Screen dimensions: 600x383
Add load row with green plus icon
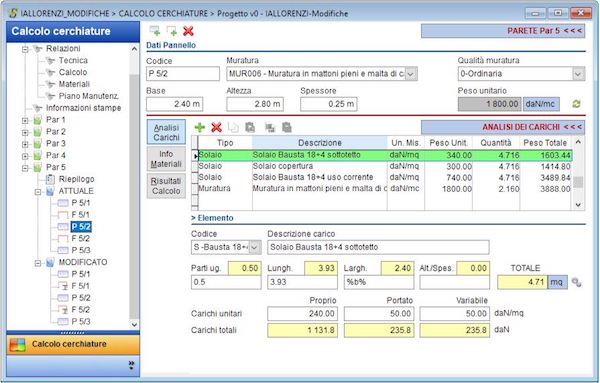click(x=199, y=127)
